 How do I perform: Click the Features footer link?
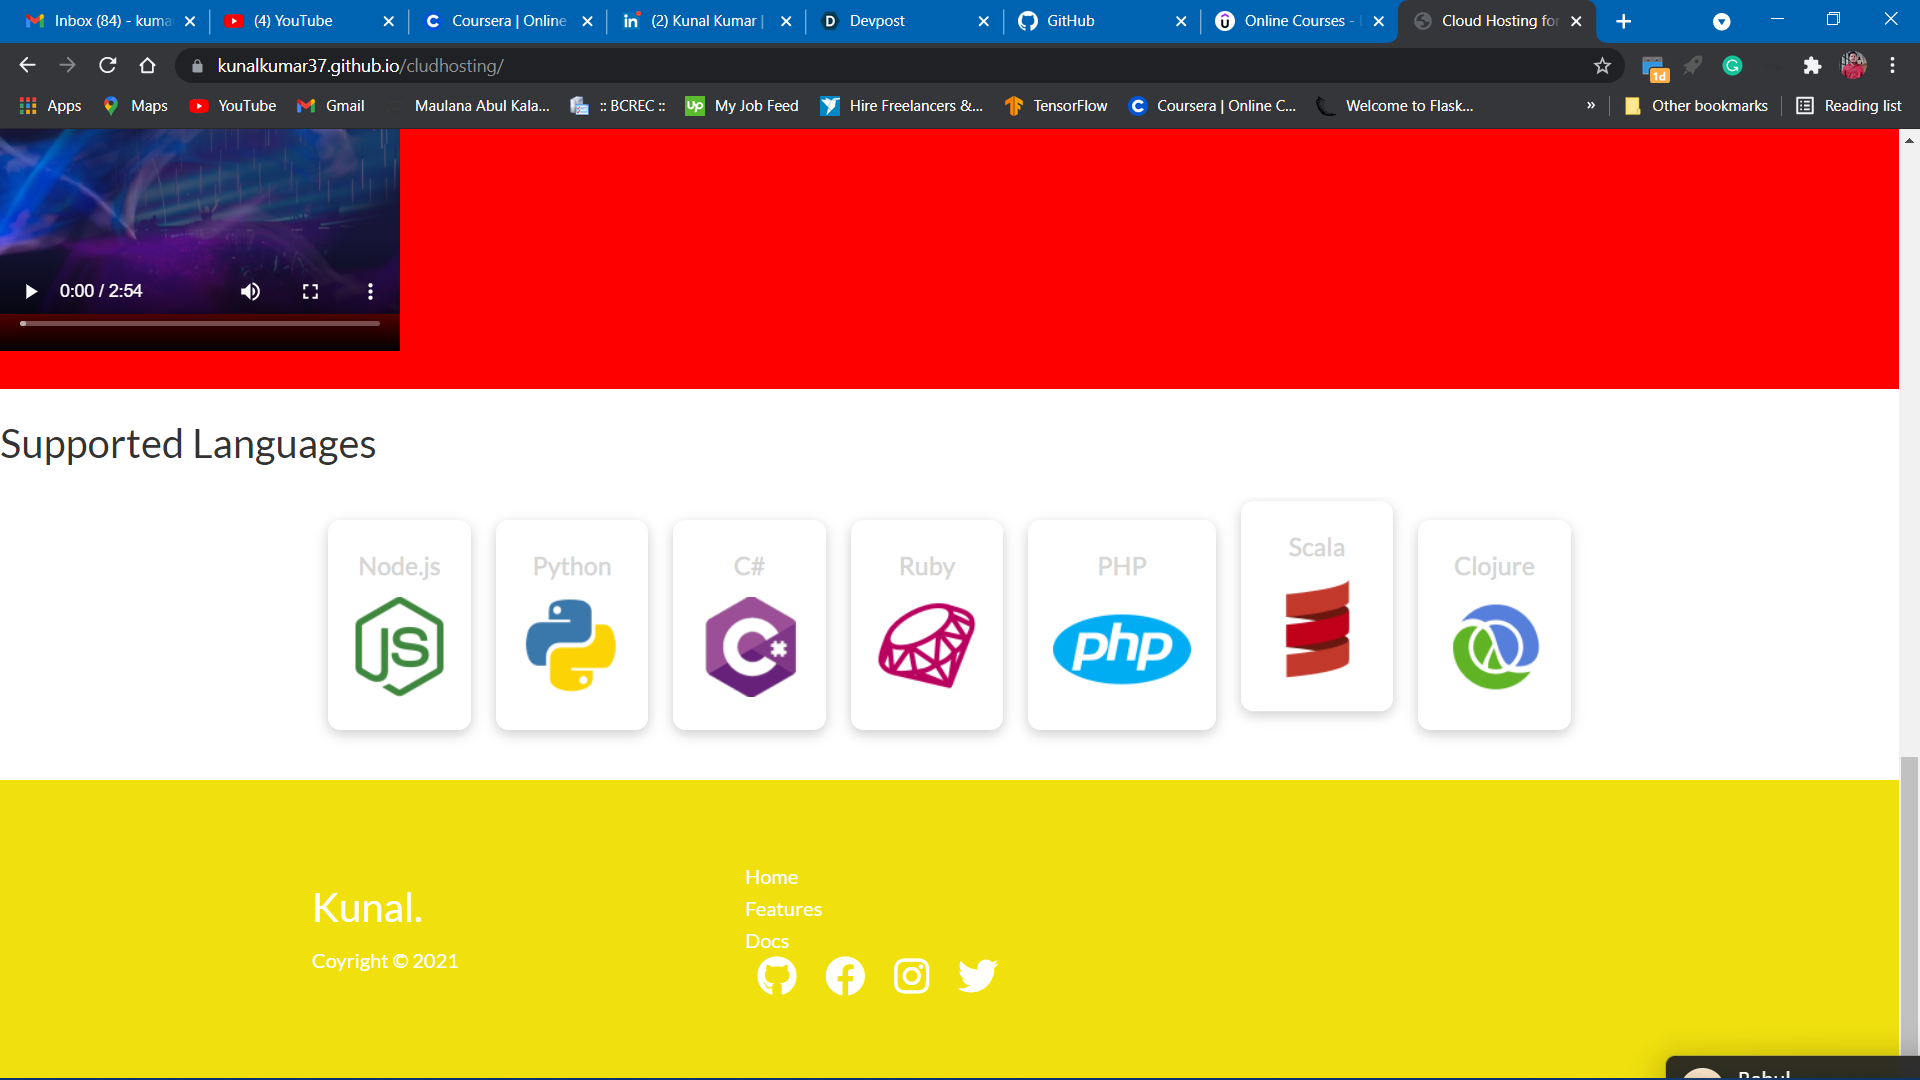tap(783, 909)
